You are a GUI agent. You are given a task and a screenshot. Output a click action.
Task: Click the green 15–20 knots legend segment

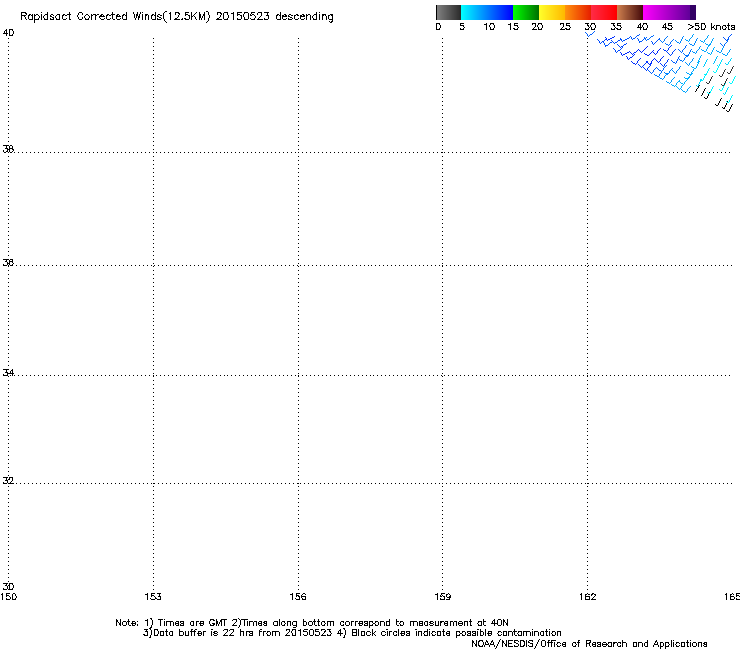click(x=526, y=12)
